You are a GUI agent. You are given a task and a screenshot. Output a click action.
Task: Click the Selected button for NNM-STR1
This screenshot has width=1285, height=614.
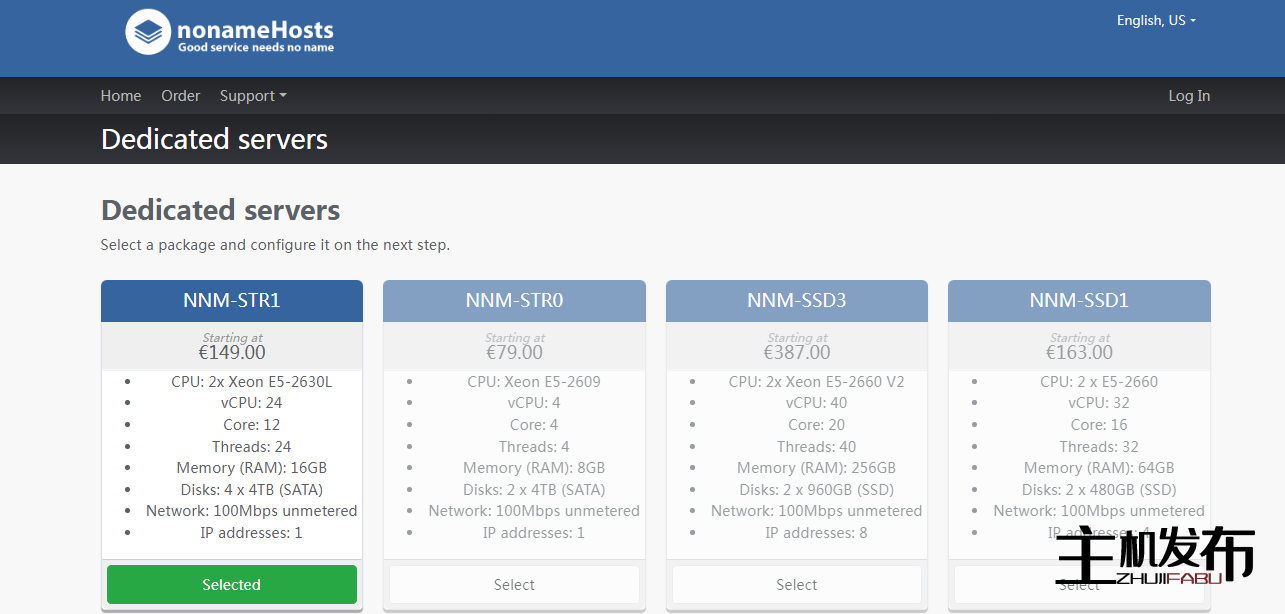231,585
